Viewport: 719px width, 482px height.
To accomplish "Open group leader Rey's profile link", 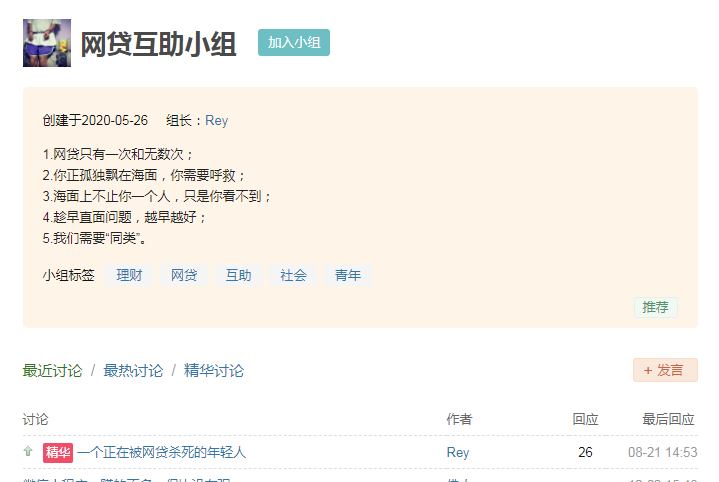I will 217,121.
